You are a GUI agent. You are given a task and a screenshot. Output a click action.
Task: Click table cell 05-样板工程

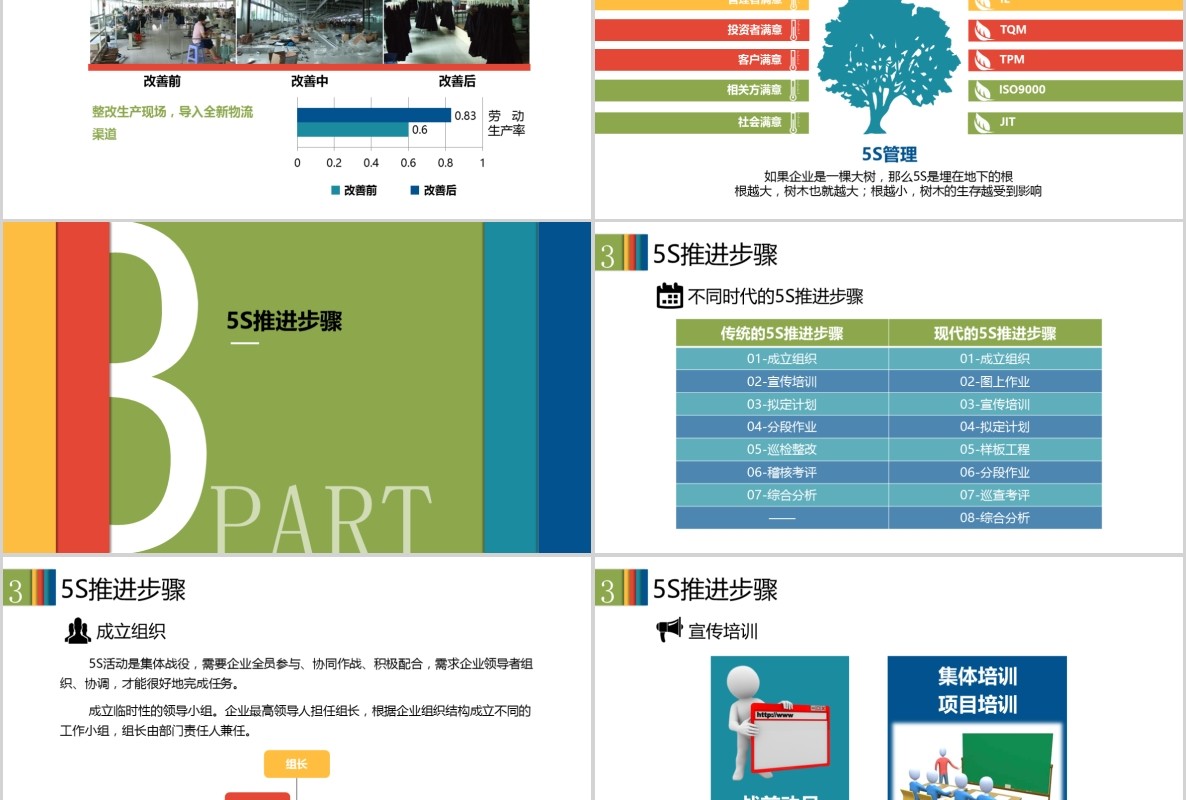coord(995,449)
